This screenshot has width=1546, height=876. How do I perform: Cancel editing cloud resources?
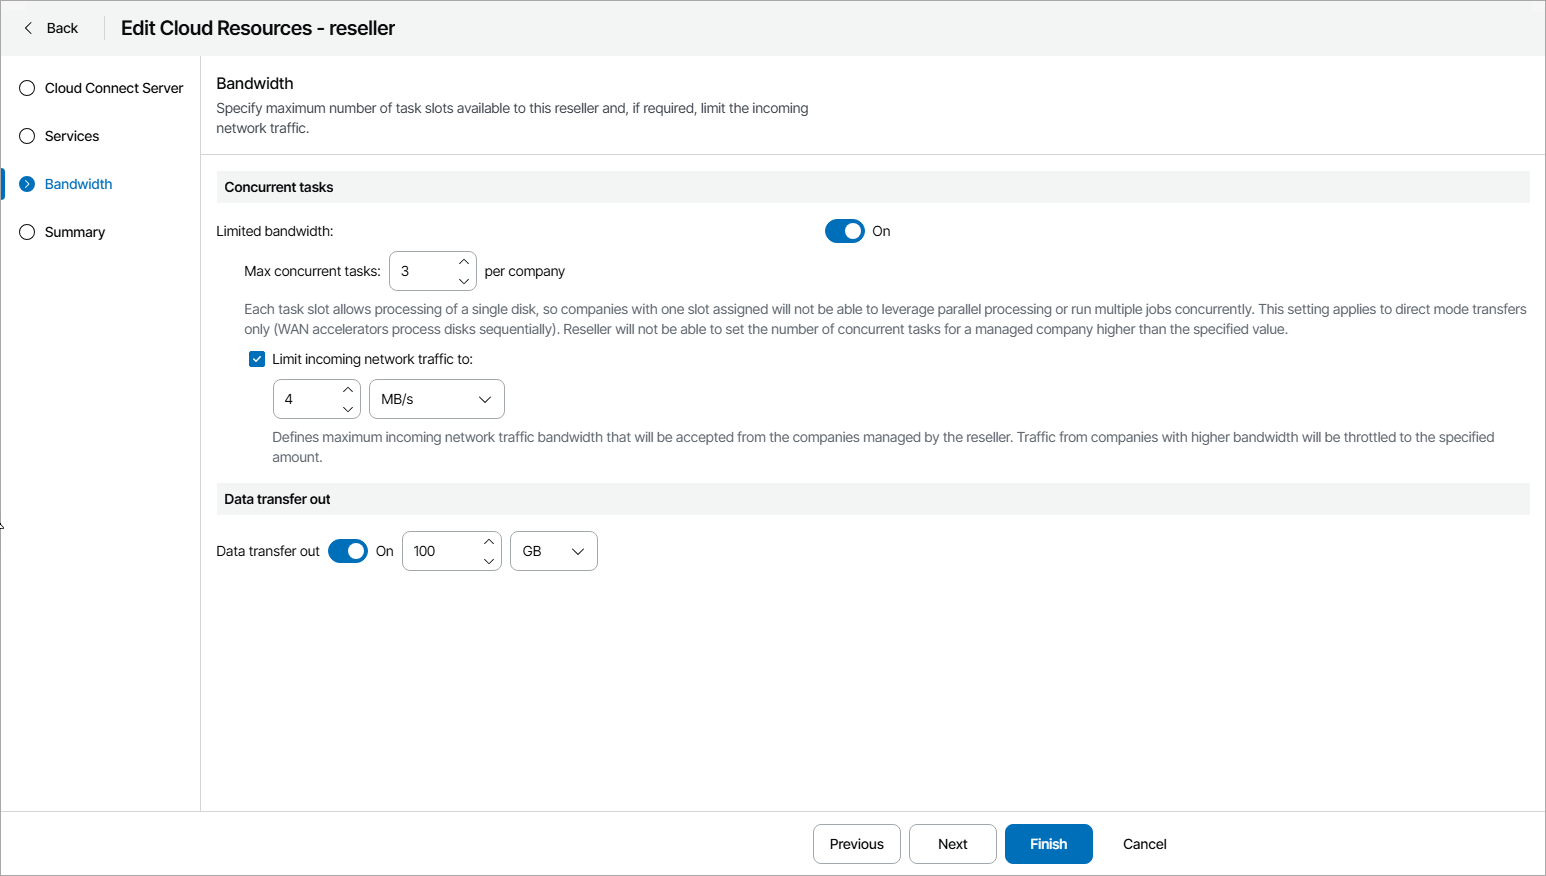click(x=1145, y=844)
